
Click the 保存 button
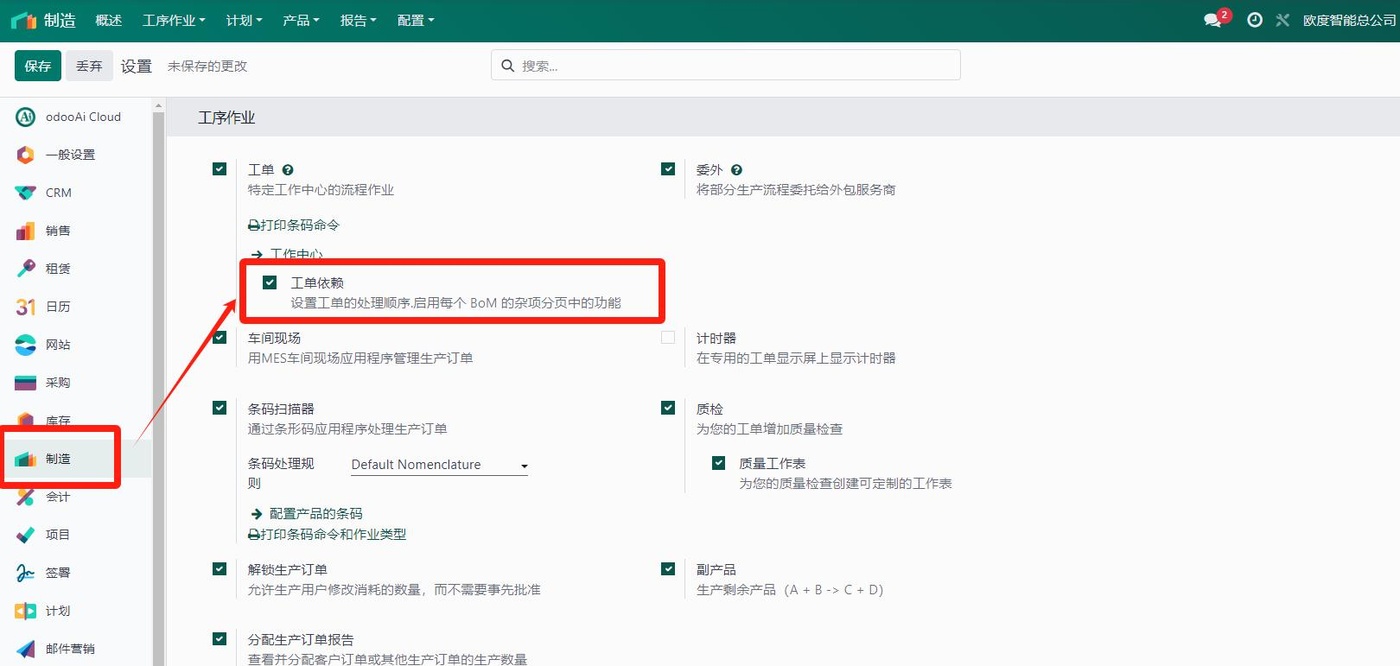click(x=37, y=65)
